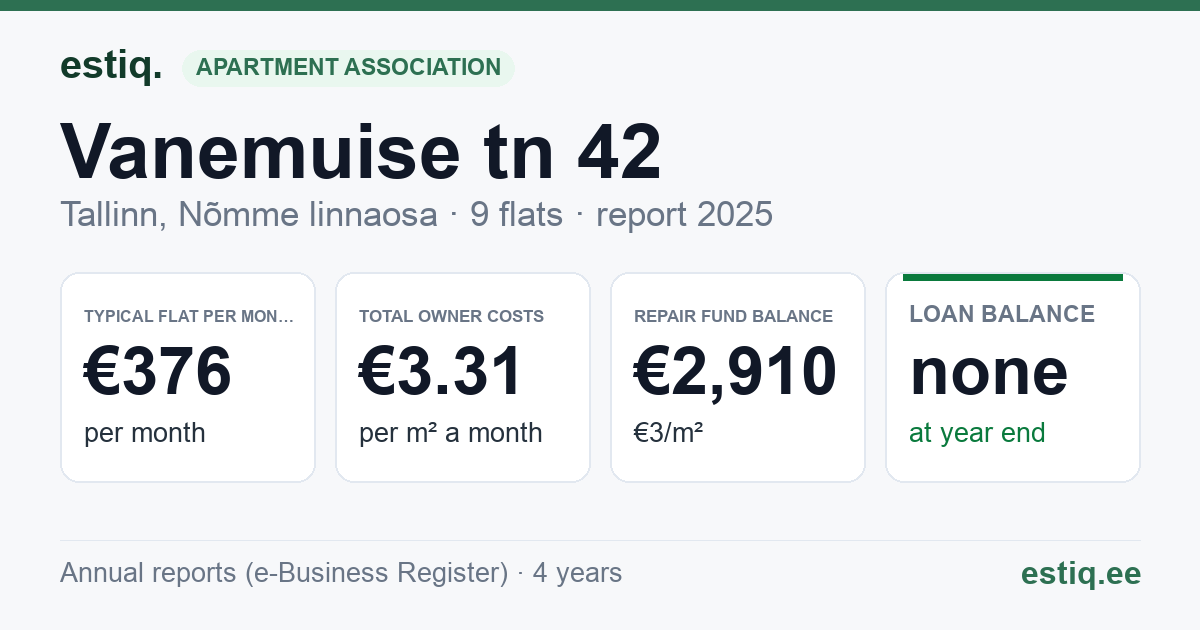The image size is (1200, 630).
Task: Click the €2,910 value
Action: point(735,371)
